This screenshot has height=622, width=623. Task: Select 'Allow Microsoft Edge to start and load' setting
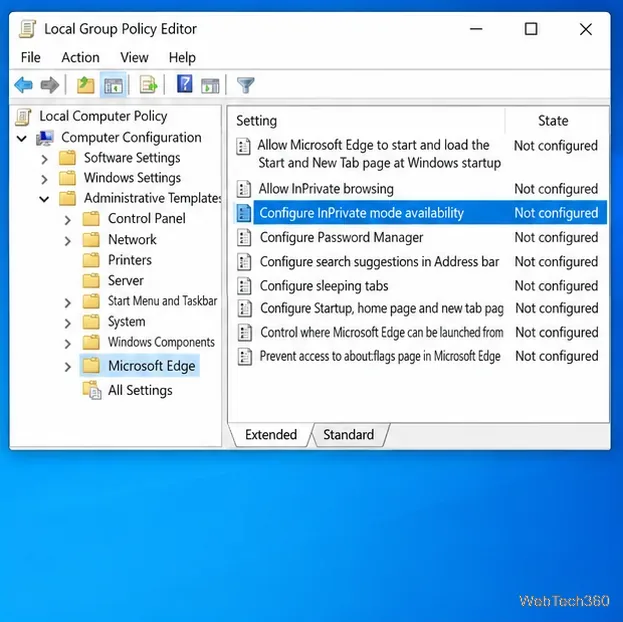tap(379, 154)
